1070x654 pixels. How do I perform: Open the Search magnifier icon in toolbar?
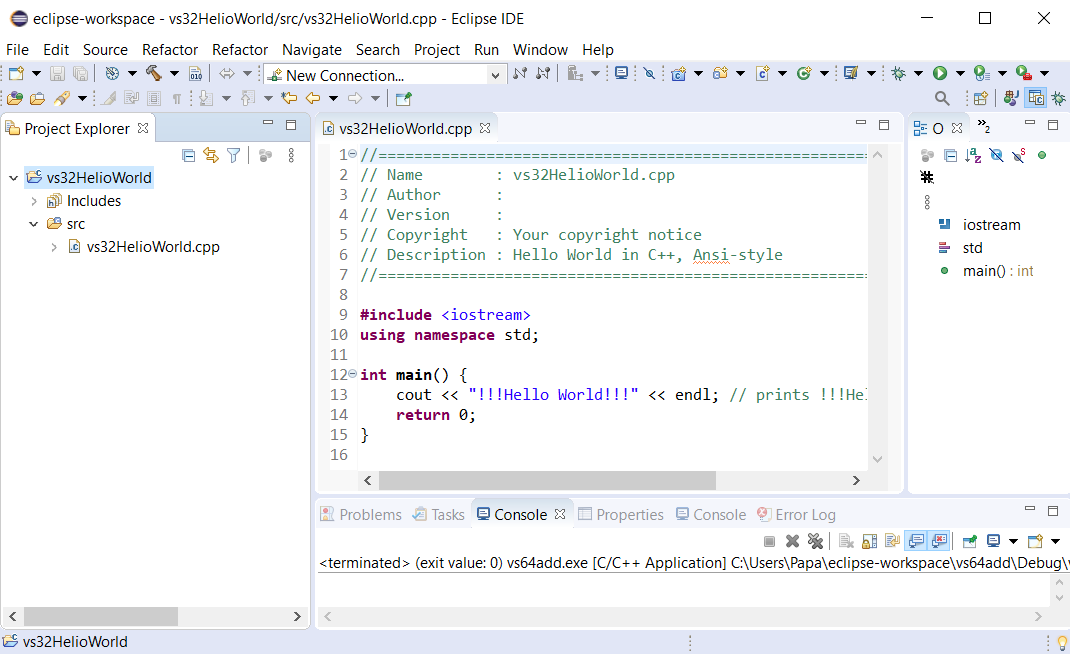pyautogui.click(x=942, y=98)
